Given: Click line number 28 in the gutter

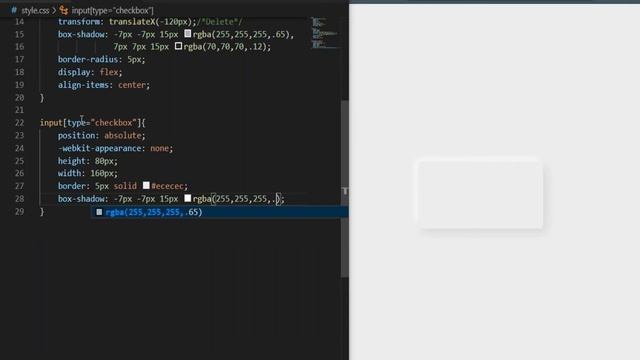Looking at the screenshot, I should 19,199.
